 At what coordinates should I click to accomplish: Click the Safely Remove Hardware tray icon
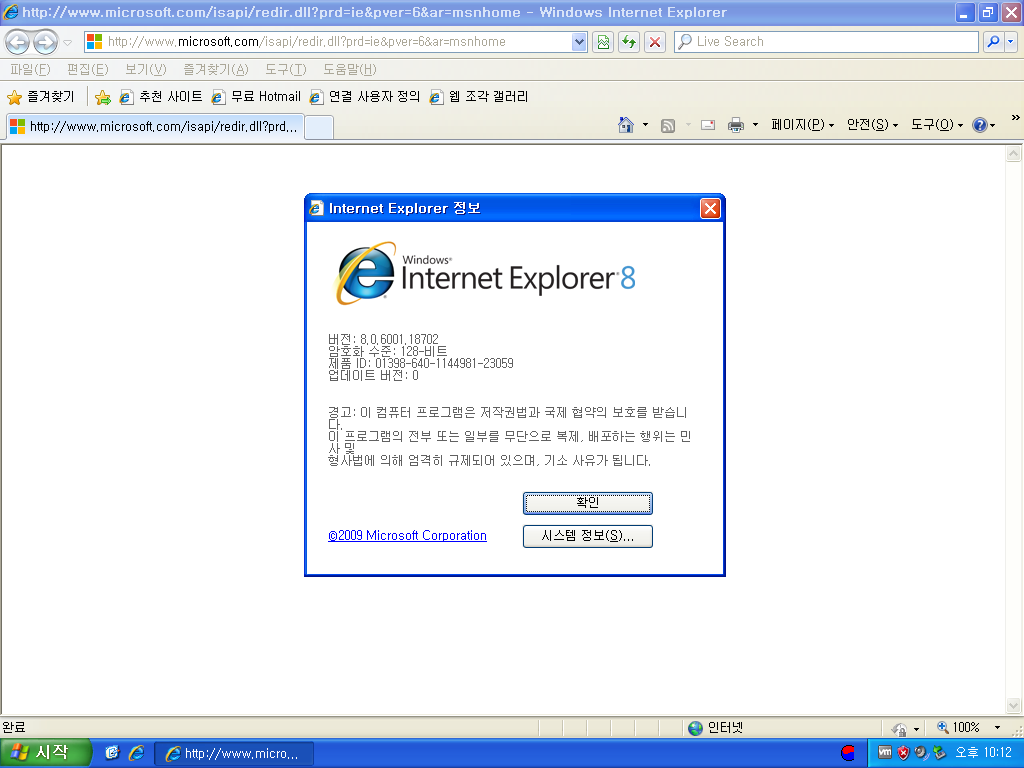(x=938, y=753)
